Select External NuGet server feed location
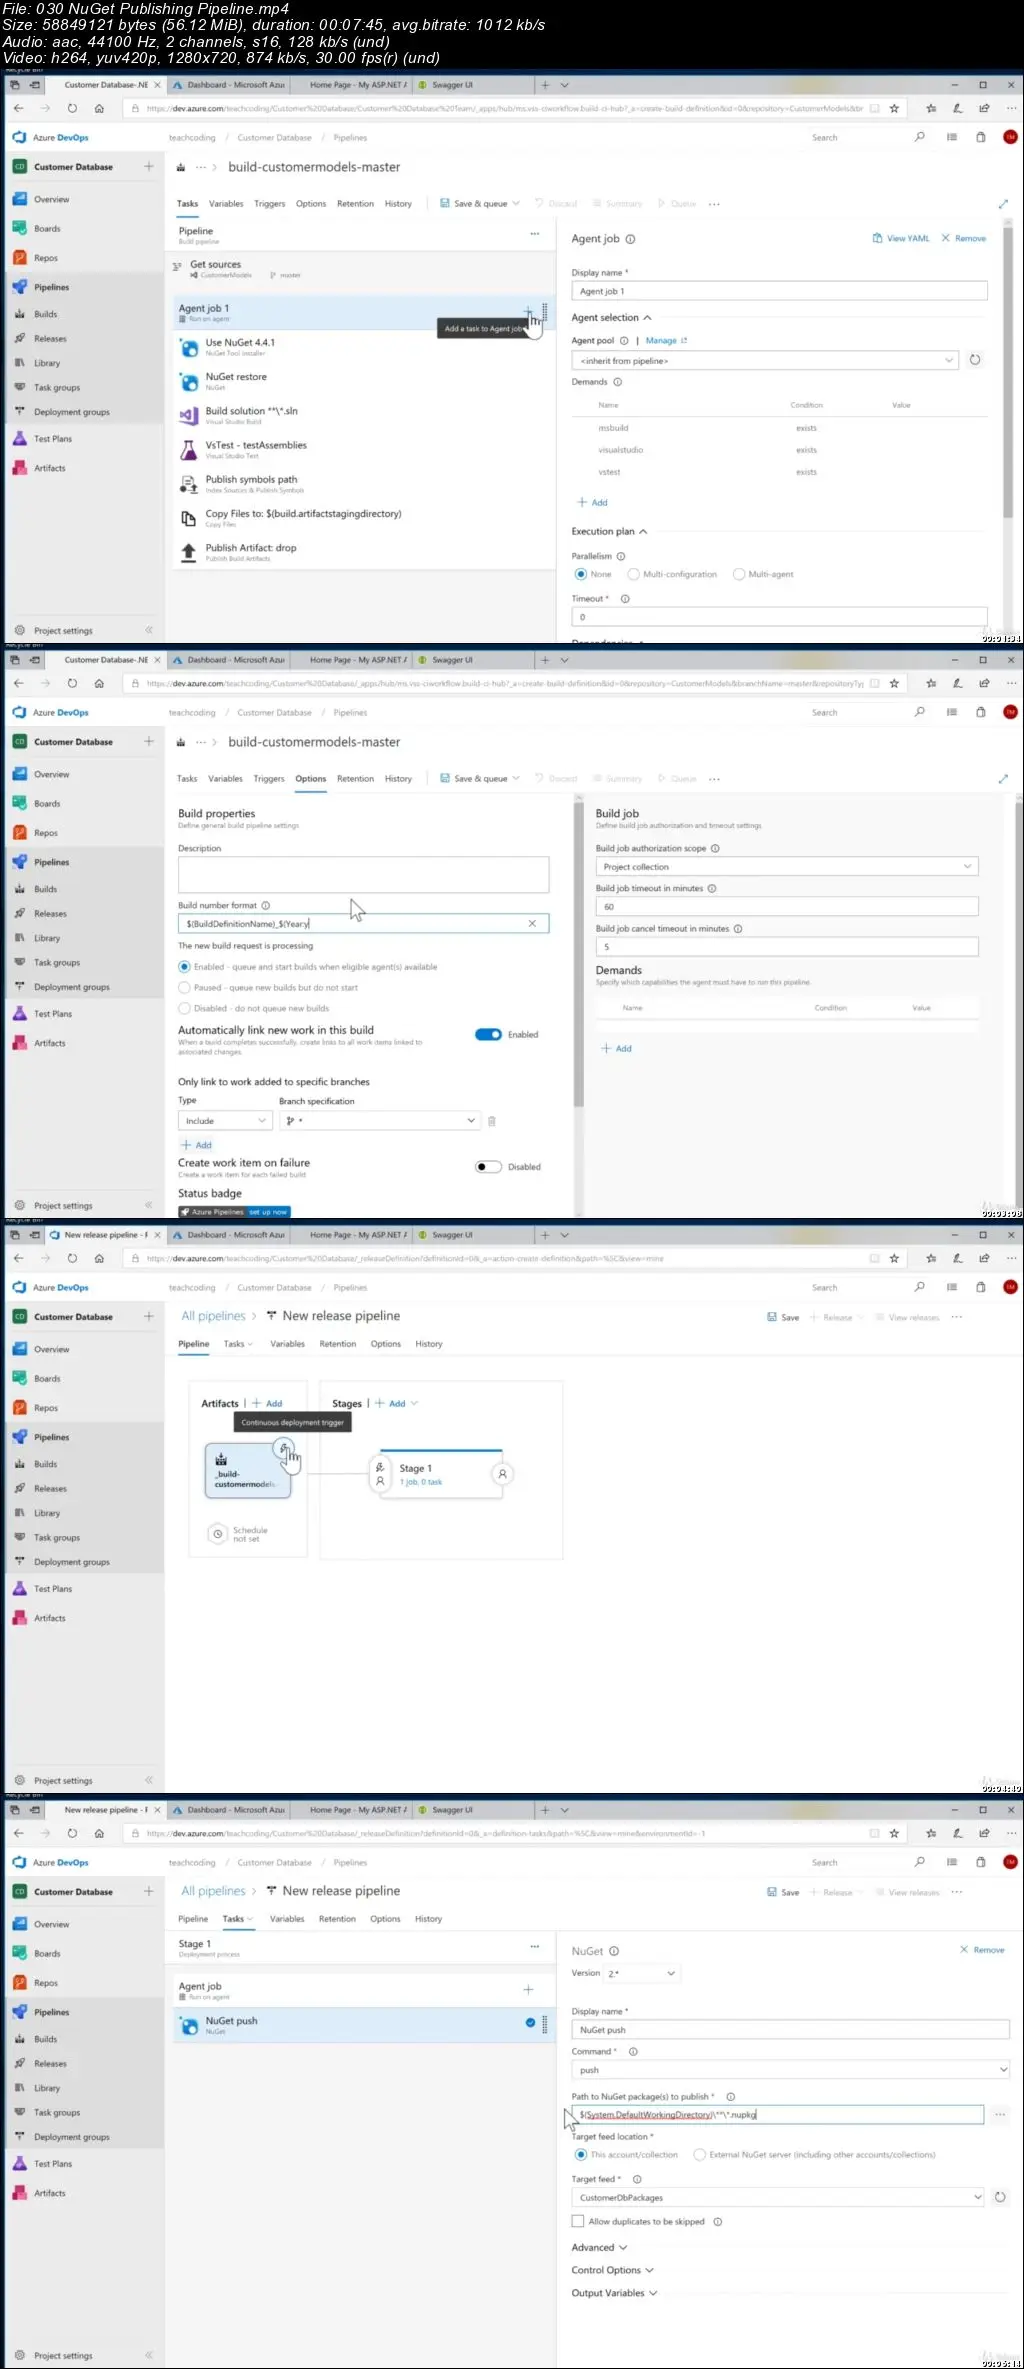This screenshot has height=2369, width=1024. coord(699,2154)
